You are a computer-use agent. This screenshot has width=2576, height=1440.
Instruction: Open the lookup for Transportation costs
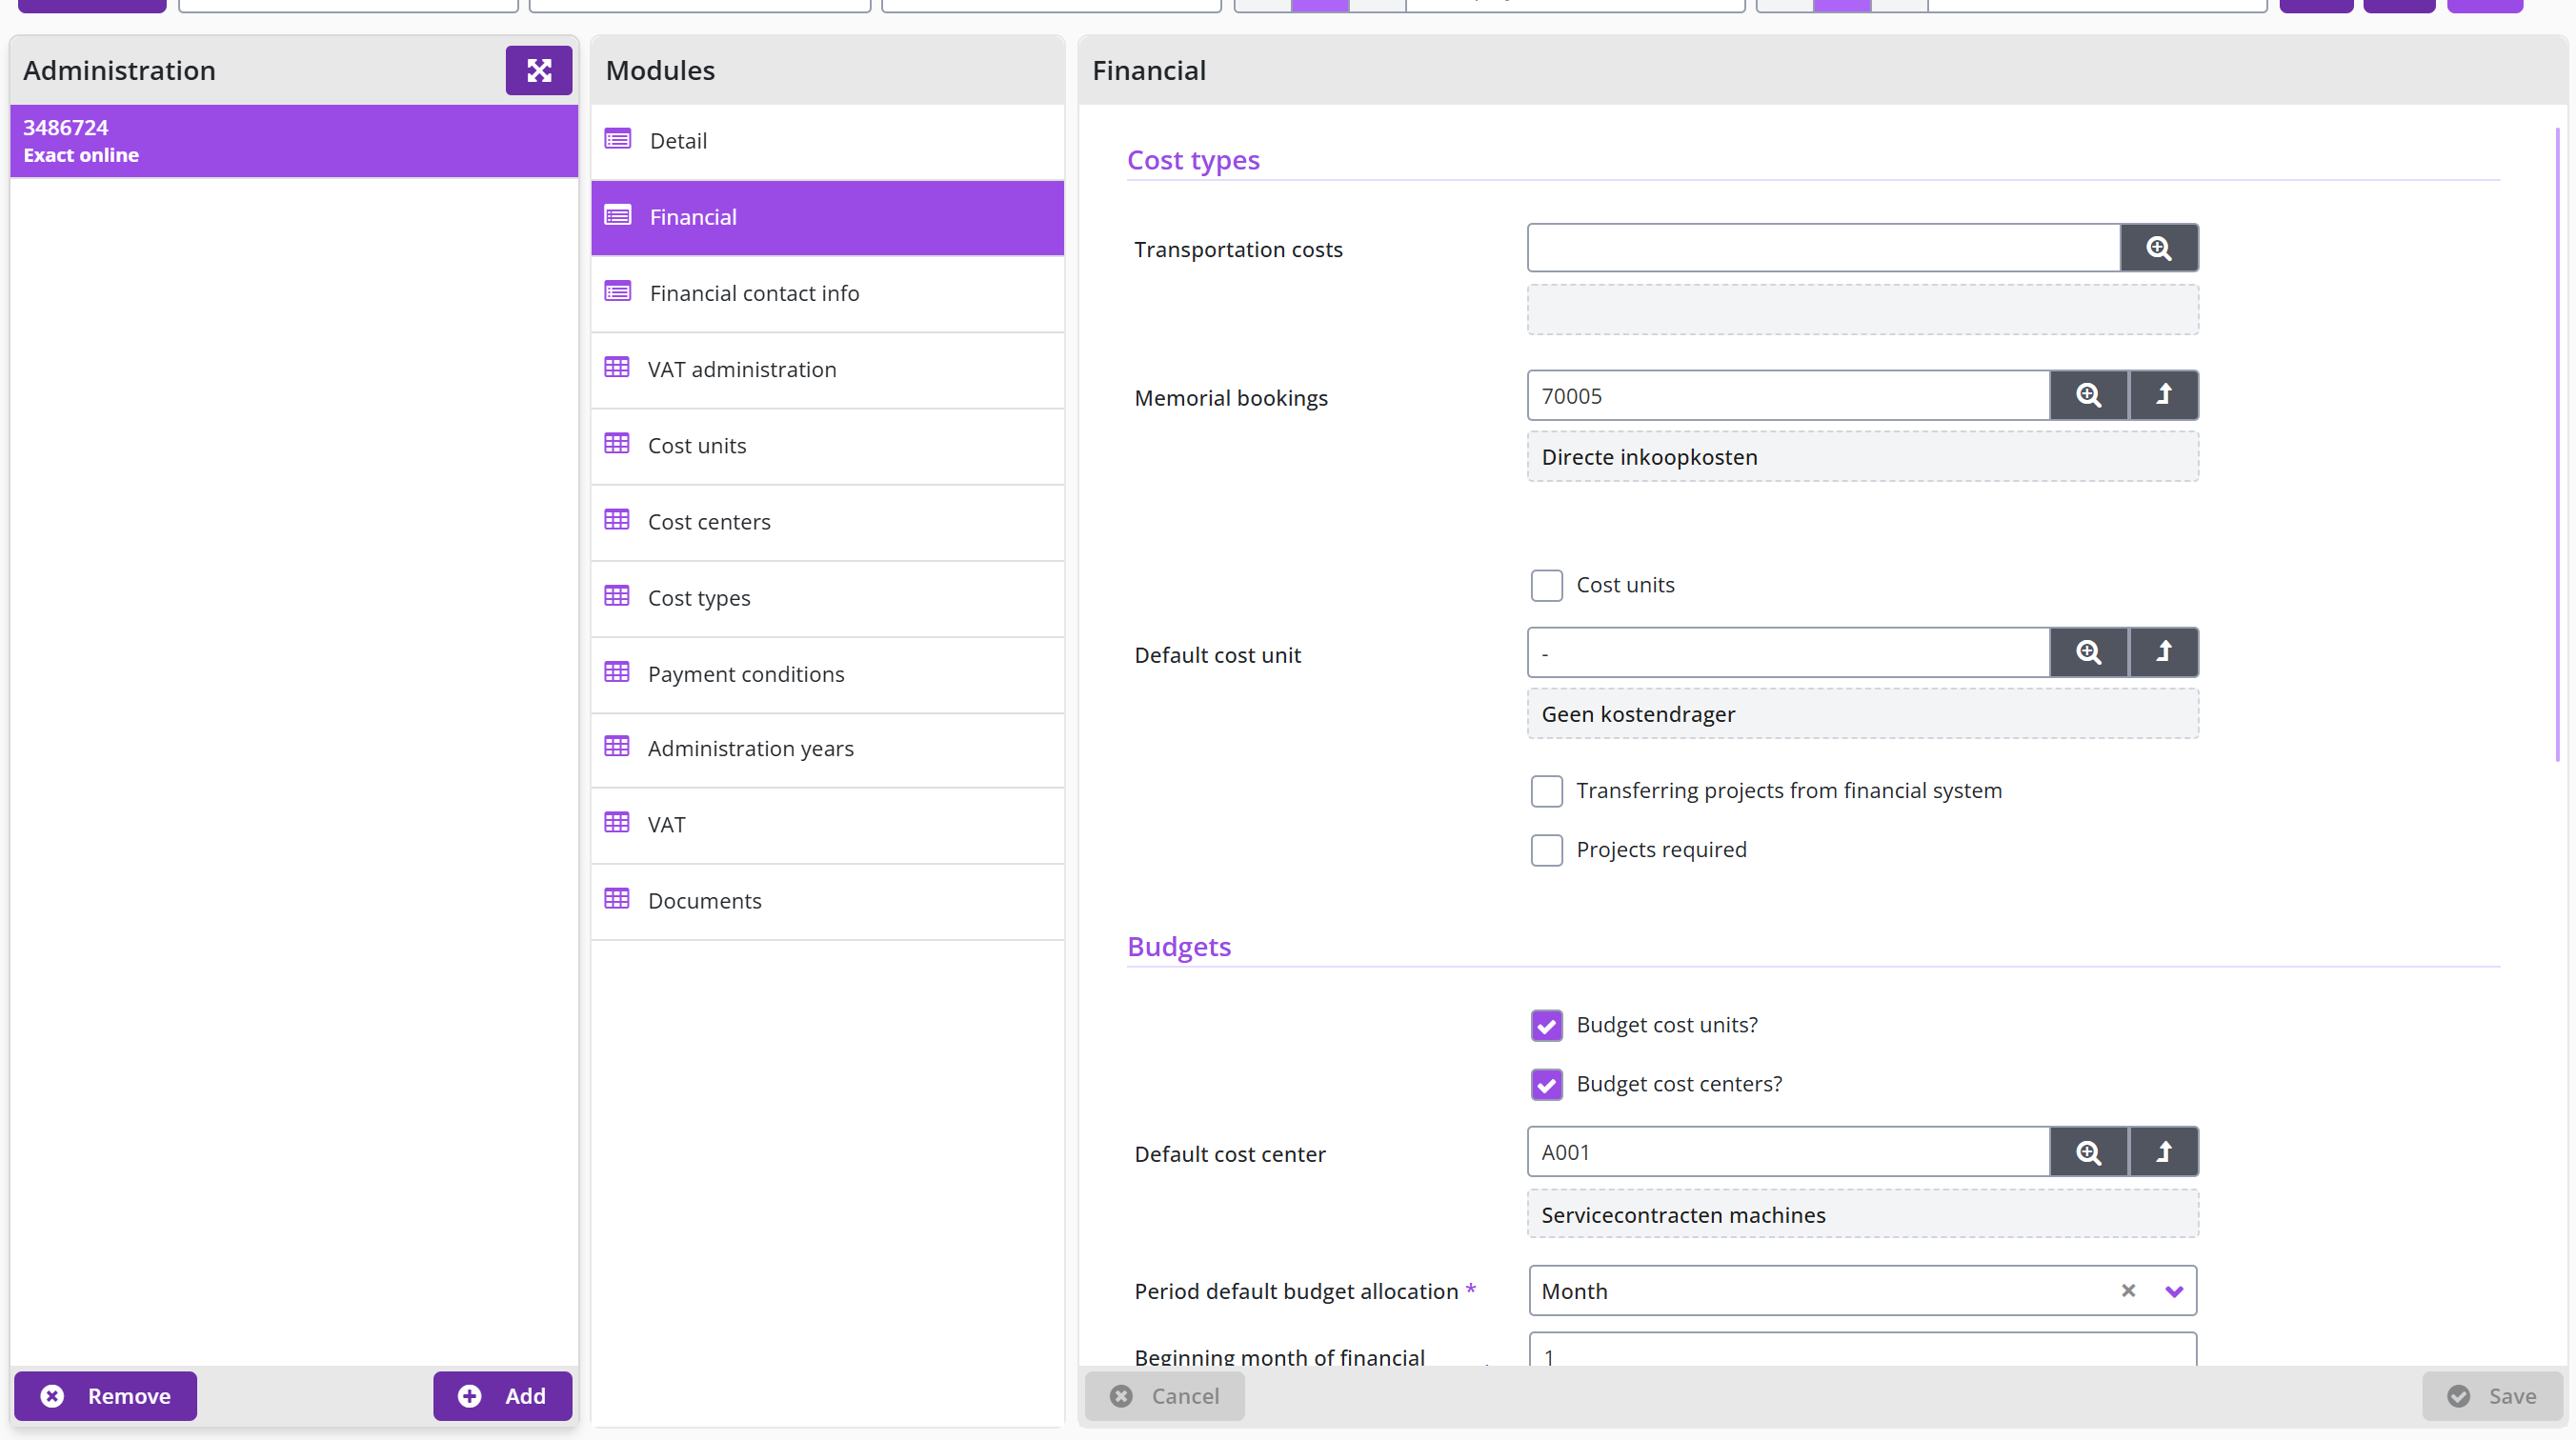click(x=2158, y=248)
